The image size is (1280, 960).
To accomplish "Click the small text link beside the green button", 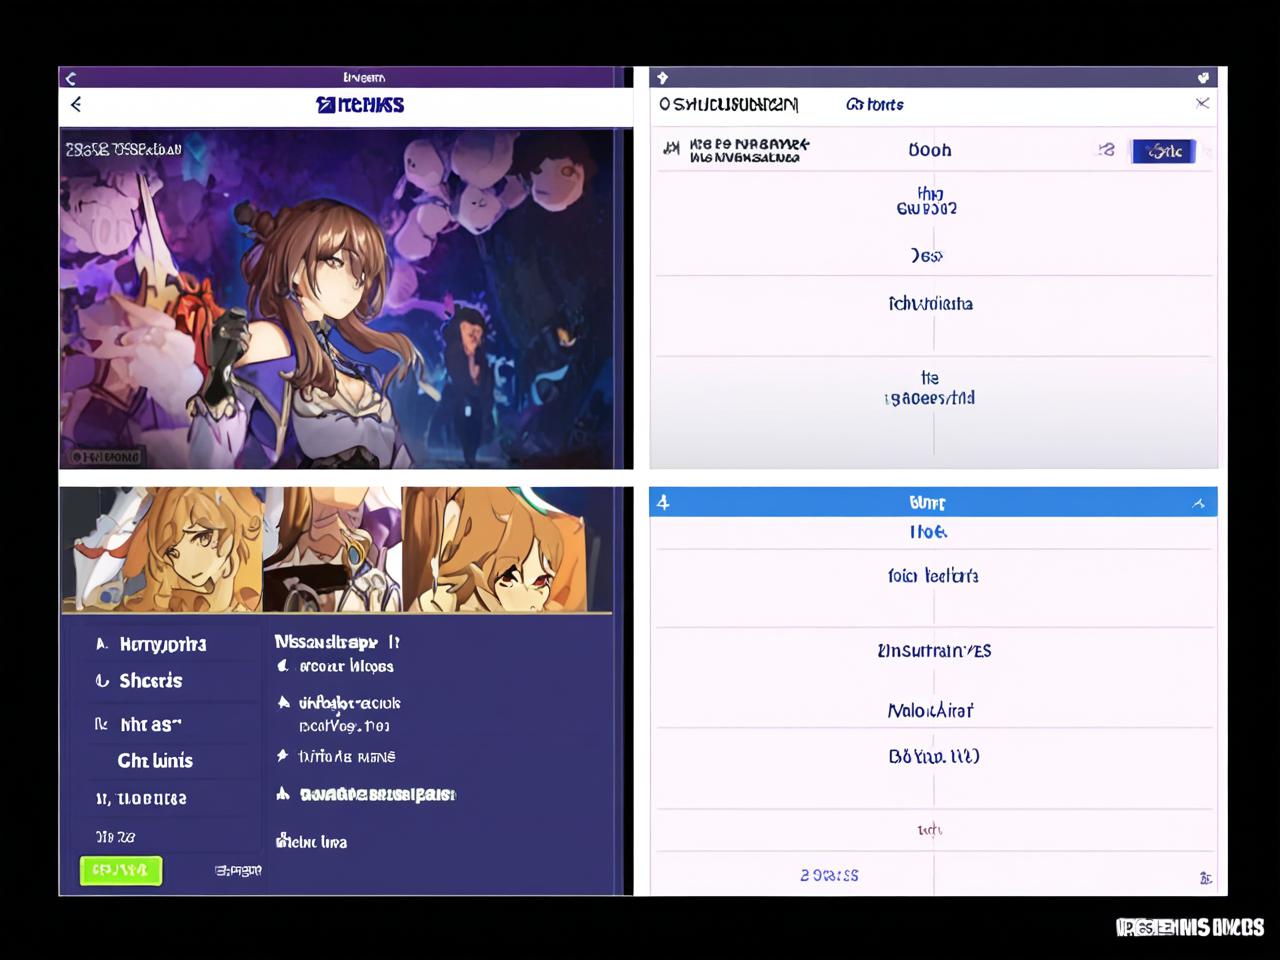I will coord(238,870).
